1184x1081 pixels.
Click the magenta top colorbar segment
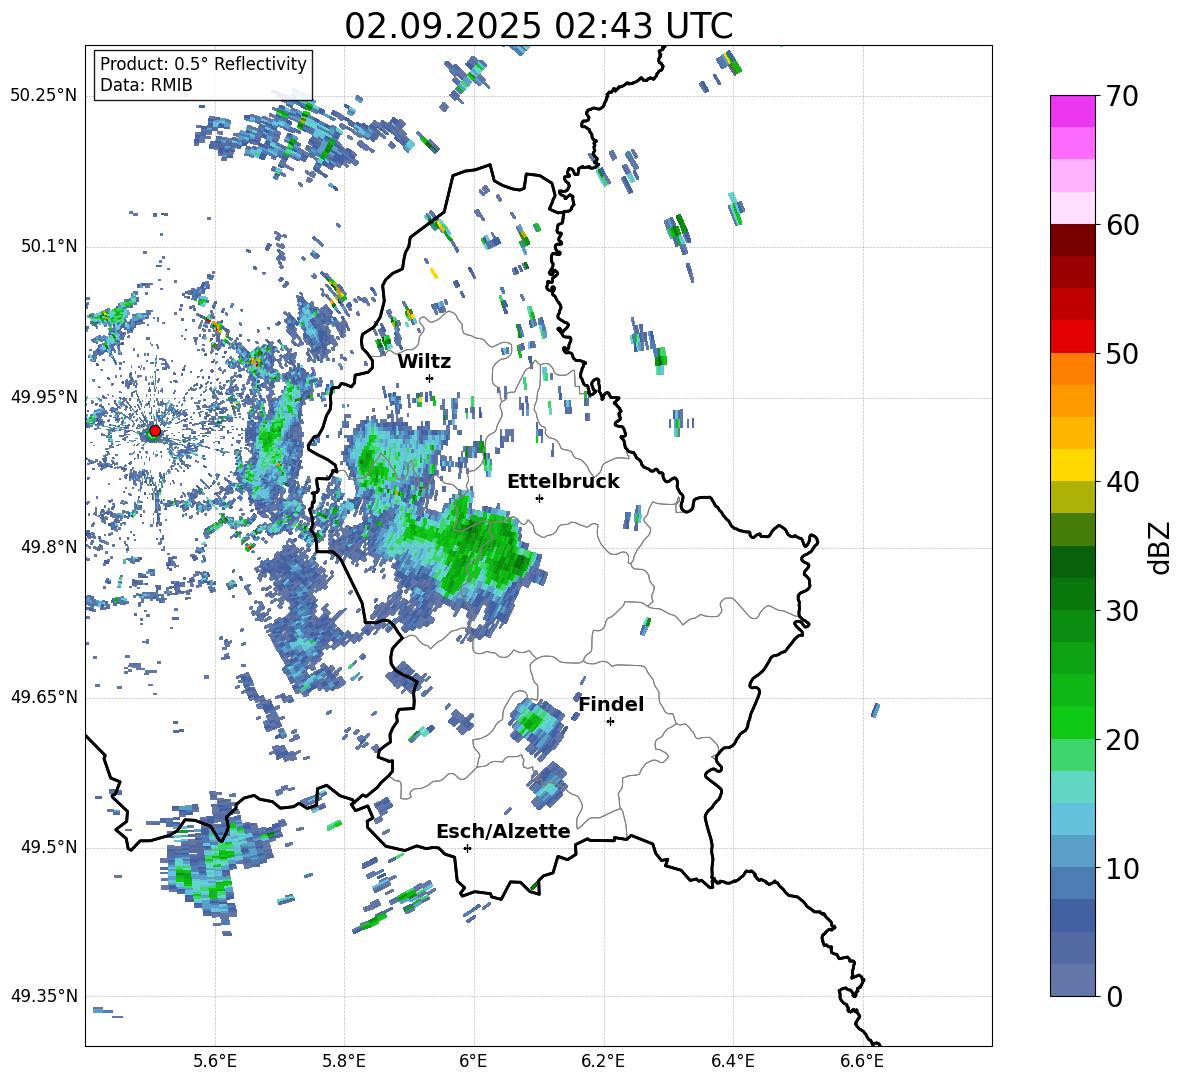click(1072, 111)
